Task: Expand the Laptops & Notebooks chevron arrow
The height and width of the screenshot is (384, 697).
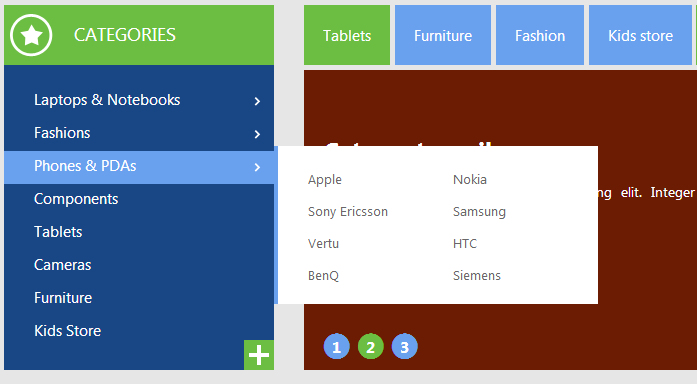Action: [x=257, y=101]
